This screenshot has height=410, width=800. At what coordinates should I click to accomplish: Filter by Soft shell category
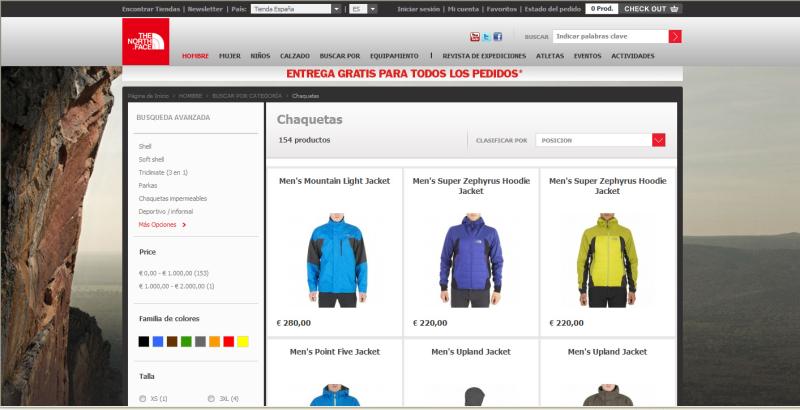(151, 160)
